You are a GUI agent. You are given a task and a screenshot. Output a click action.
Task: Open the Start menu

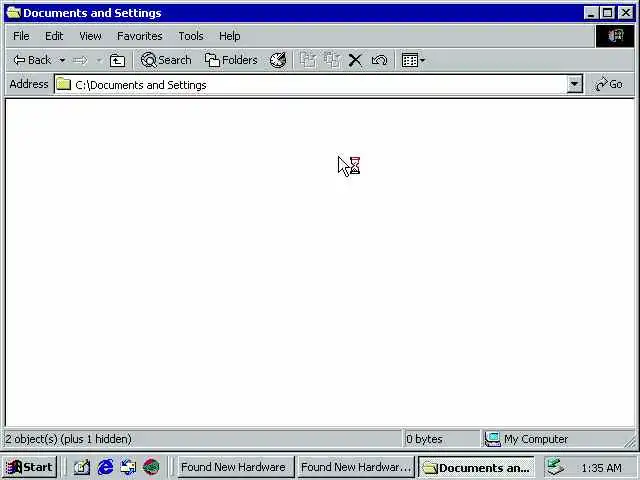tap(30, 467)
